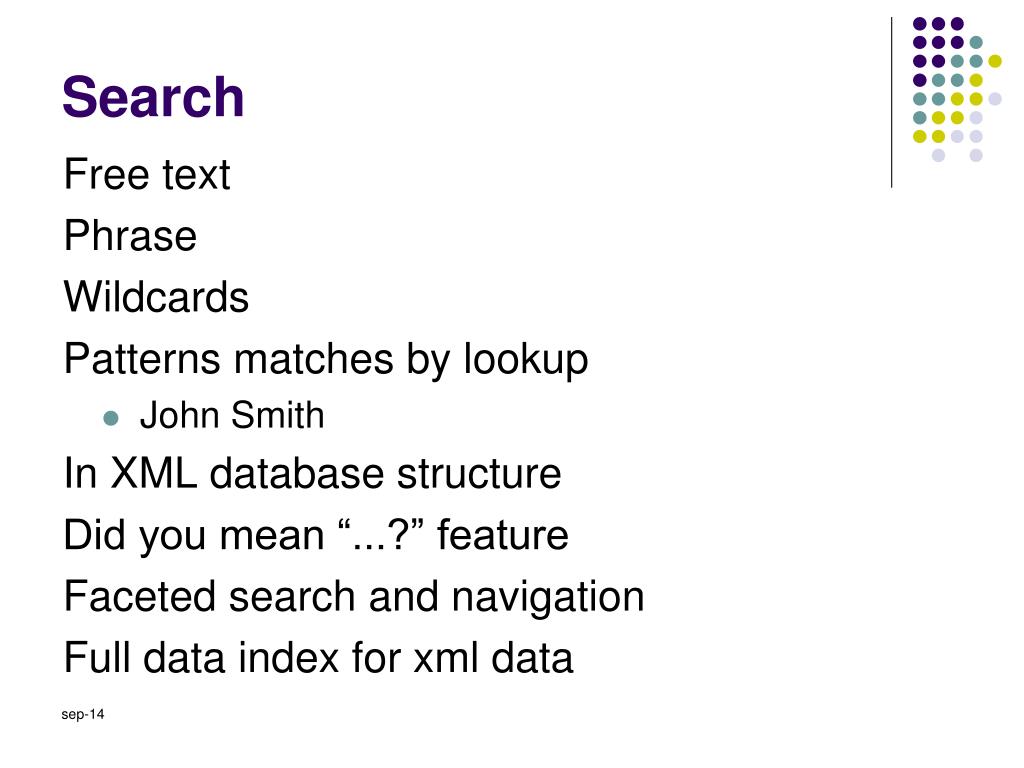The height and width of the screenshot is (768, 1024).
Task: Select the Free text line
Action: [x=147, y=174]
